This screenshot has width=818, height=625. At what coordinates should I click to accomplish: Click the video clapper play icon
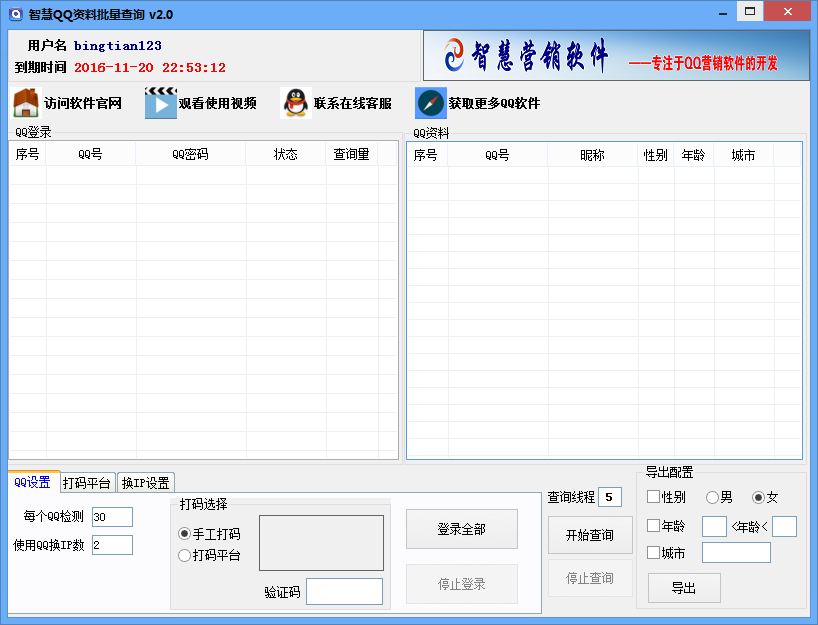(x=160, y=103)
